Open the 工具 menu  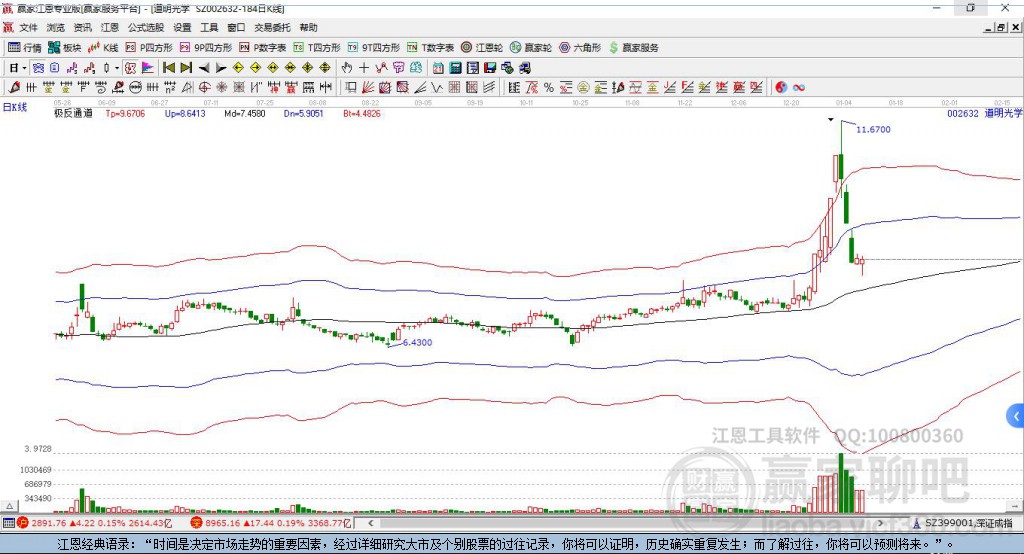pos(209,27)
